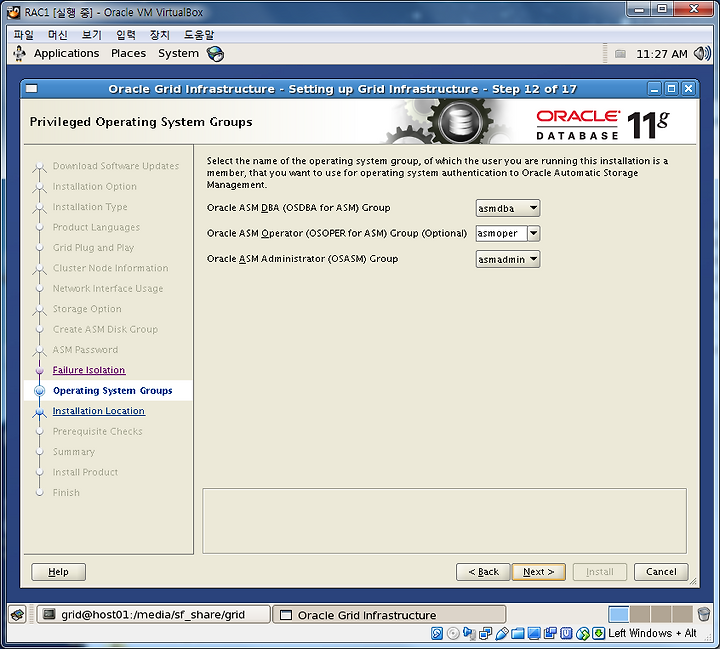The width and height of the screenshot is (720, 649).
Task: Open 장치 menu in VirtualBox
Action: click(x=159, y=35)
